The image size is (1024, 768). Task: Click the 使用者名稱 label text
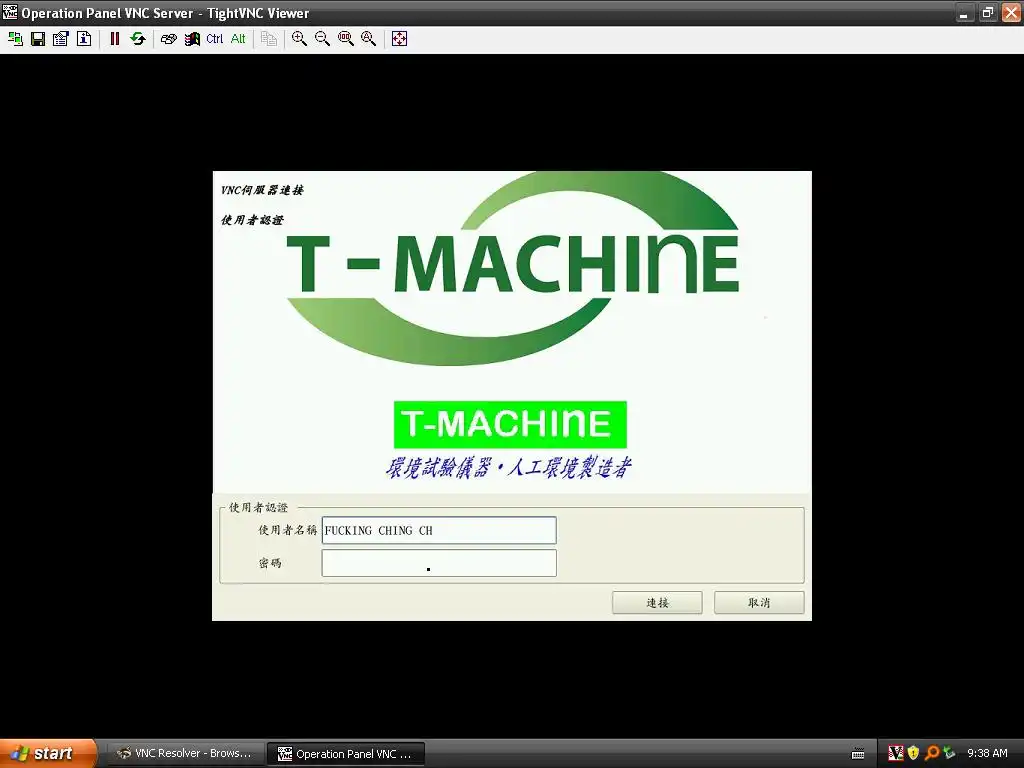287,530
